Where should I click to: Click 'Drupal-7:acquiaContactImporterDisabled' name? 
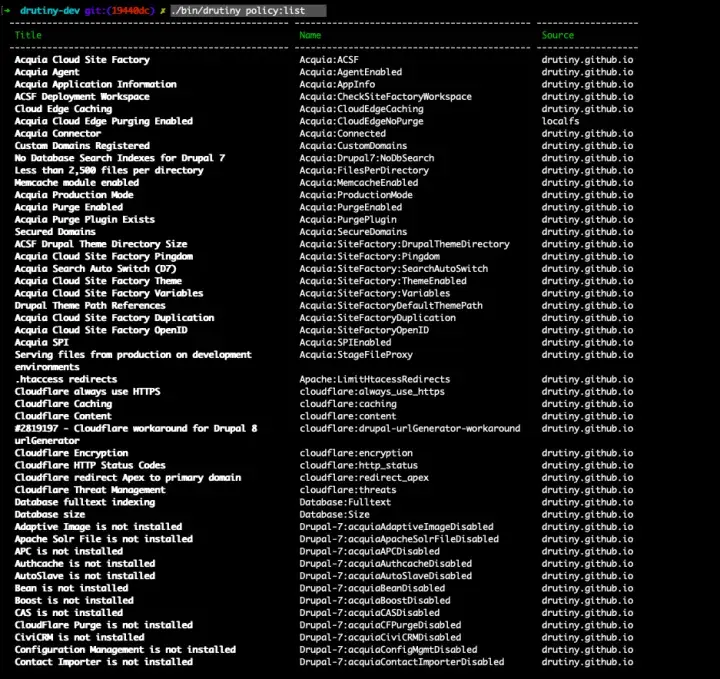pyautogui.click(x=402, y=662)
